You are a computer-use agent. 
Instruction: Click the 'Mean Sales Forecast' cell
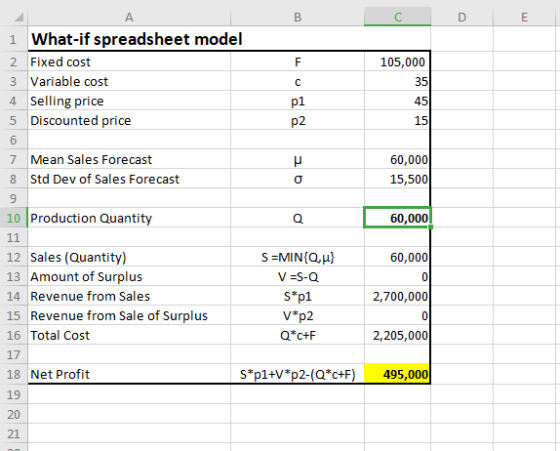[x=129, y=159]
